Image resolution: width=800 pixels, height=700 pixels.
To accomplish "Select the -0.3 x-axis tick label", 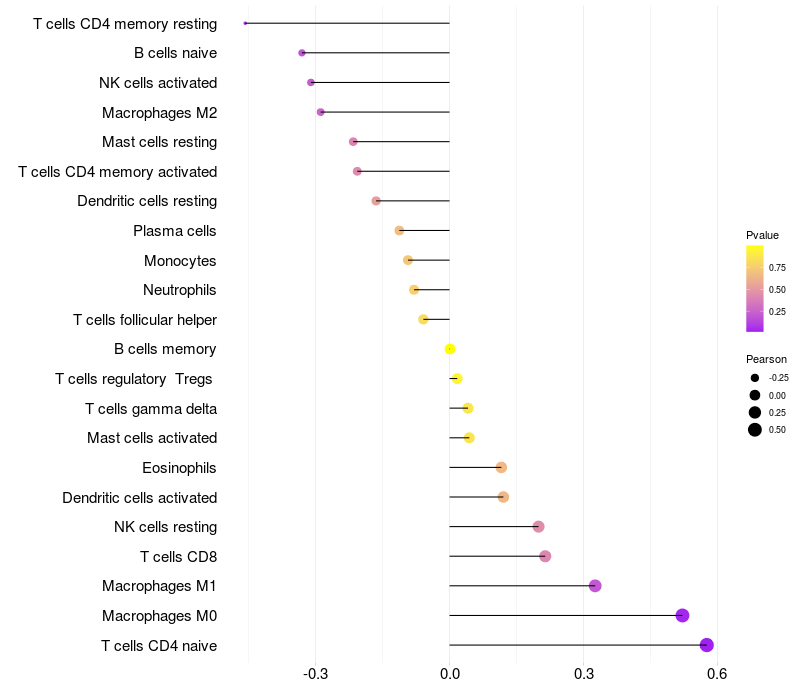I will [x=315, y=674].
